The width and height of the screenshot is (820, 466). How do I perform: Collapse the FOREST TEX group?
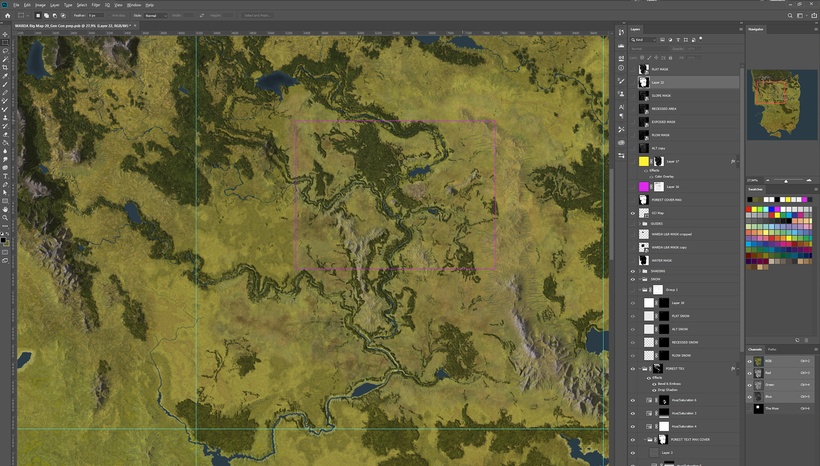640,369
